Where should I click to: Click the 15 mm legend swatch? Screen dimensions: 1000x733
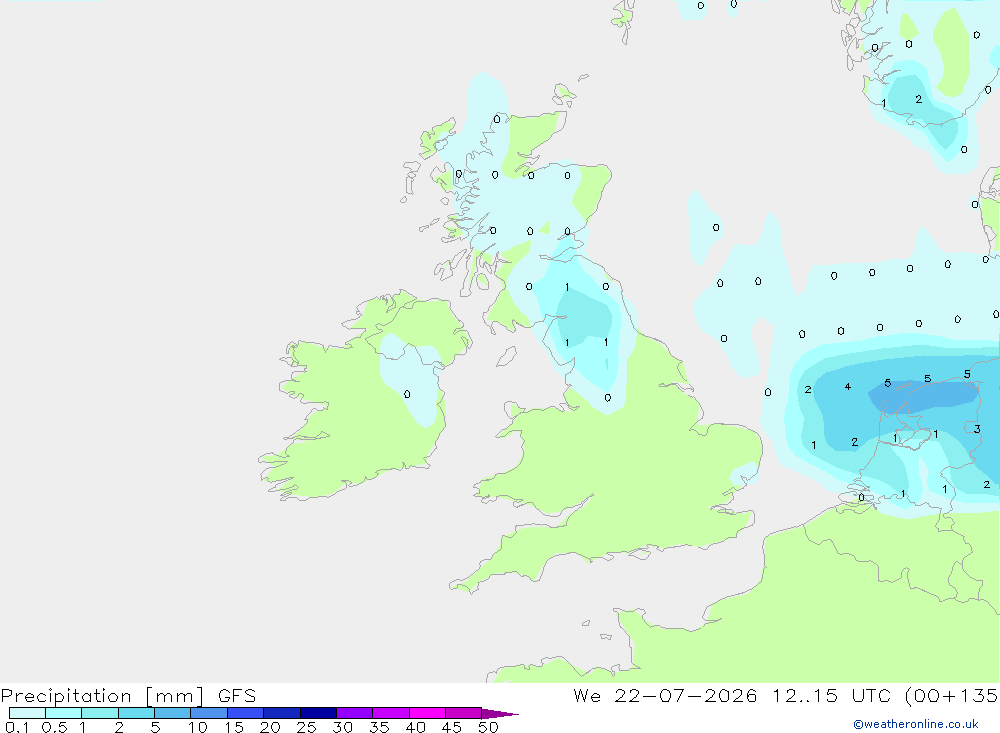(246, 713)
